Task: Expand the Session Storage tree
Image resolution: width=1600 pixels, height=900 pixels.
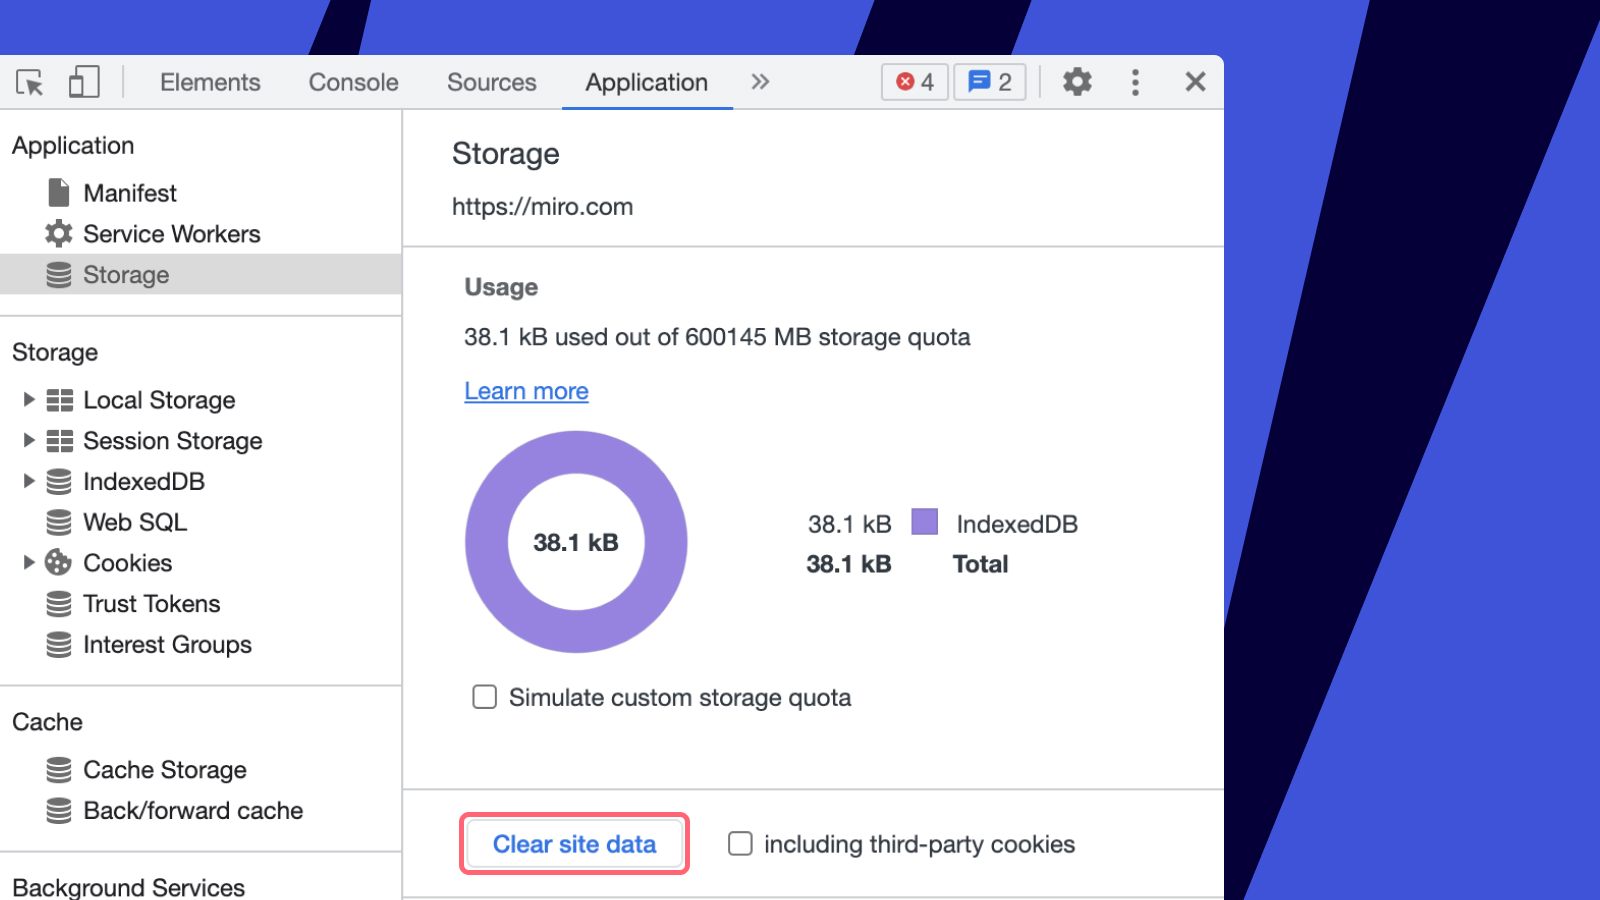Action: pyautogui.click(x=29, y=441)
